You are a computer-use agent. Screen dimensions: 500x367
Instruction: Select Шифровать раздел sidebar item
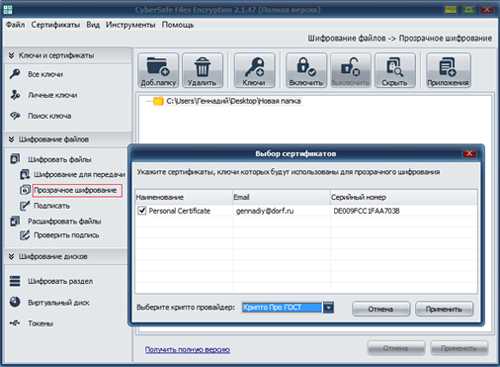60,281
